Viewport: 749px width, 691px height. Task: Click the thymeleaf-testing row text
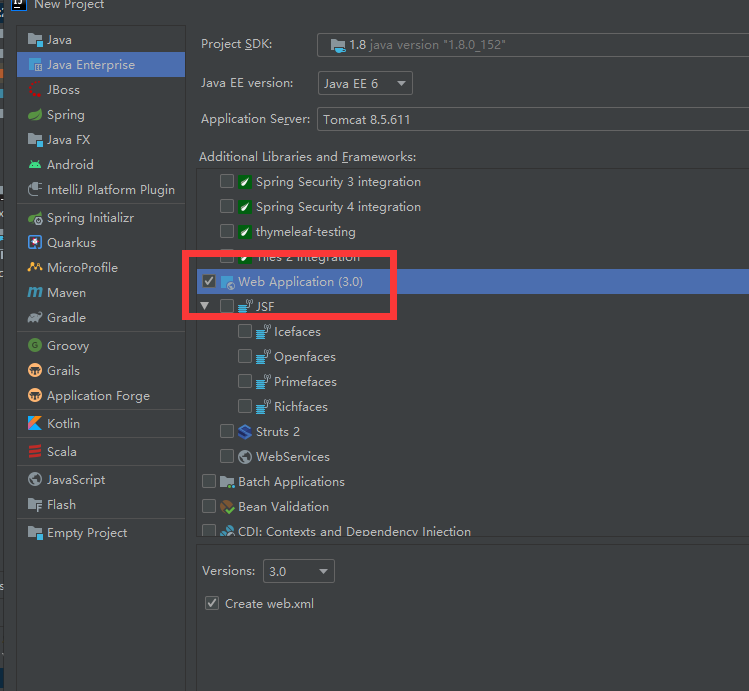pos(306,232)
